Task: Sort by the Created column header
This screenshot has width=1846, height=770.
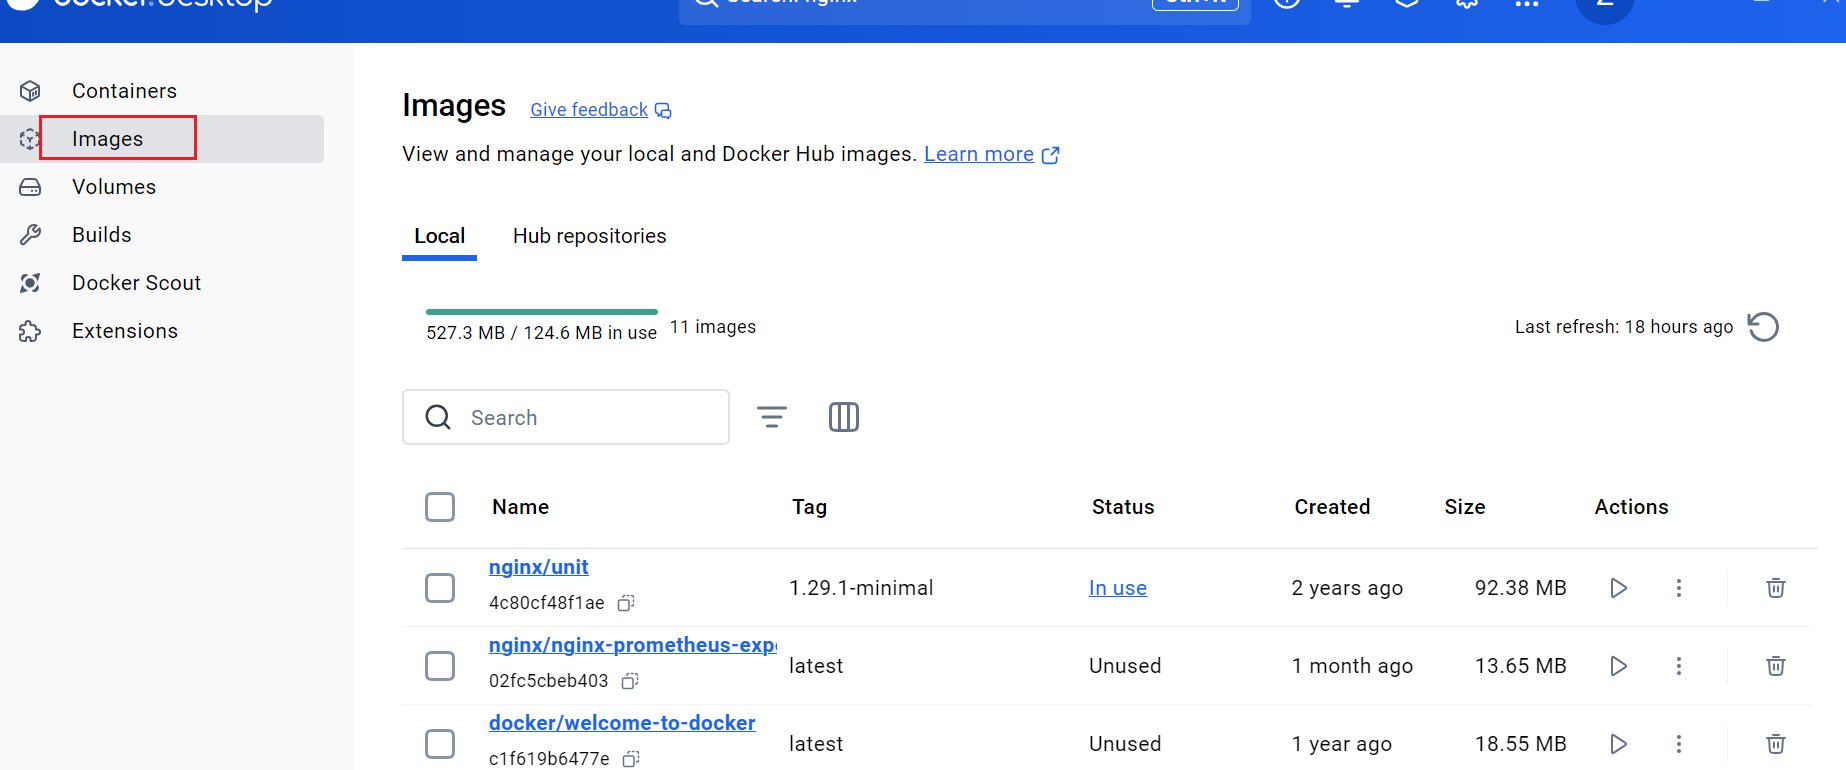Action: pos(1332,507)
